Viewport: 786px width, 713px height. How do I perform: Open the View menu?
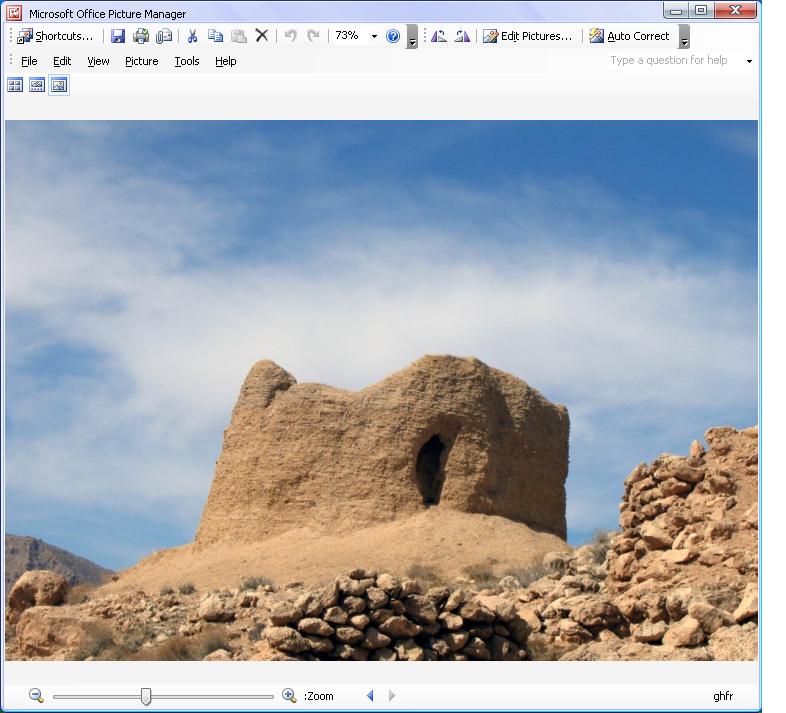point(98,61)
